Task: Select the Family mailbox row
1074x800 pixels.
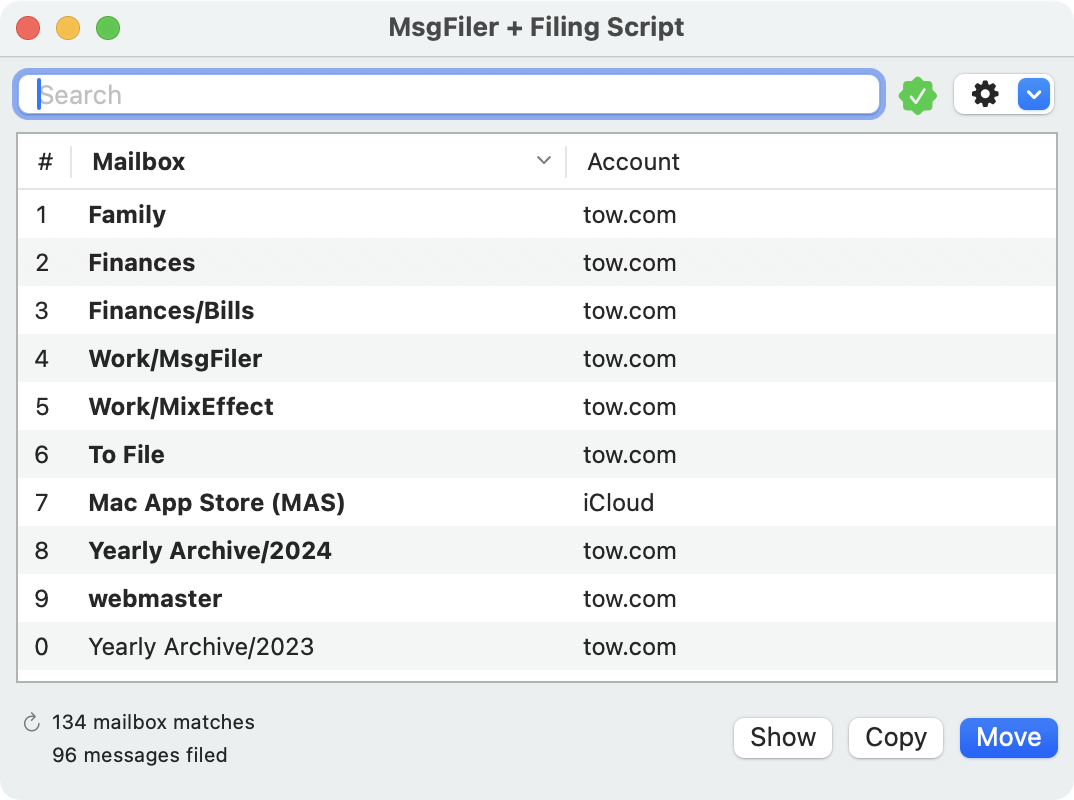Action: (x=127, y=215)
